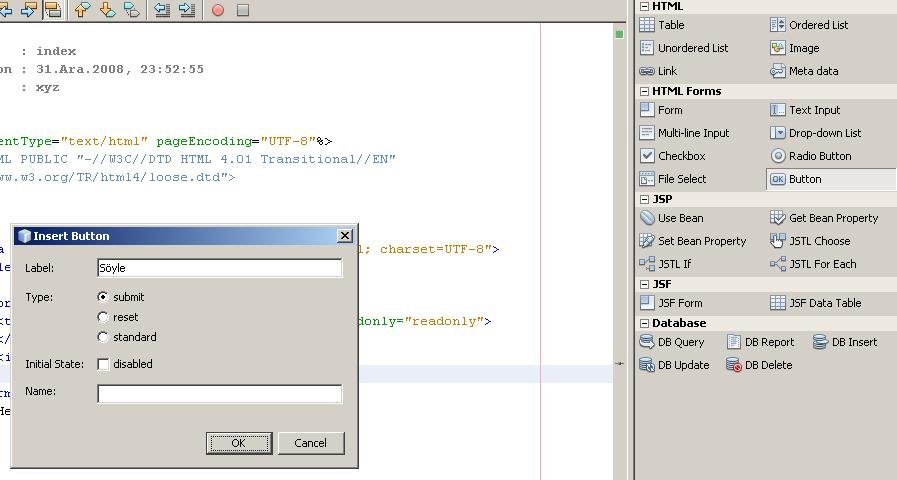
Task: Select Unordered List palette item
Action: (x=684, y=48)
